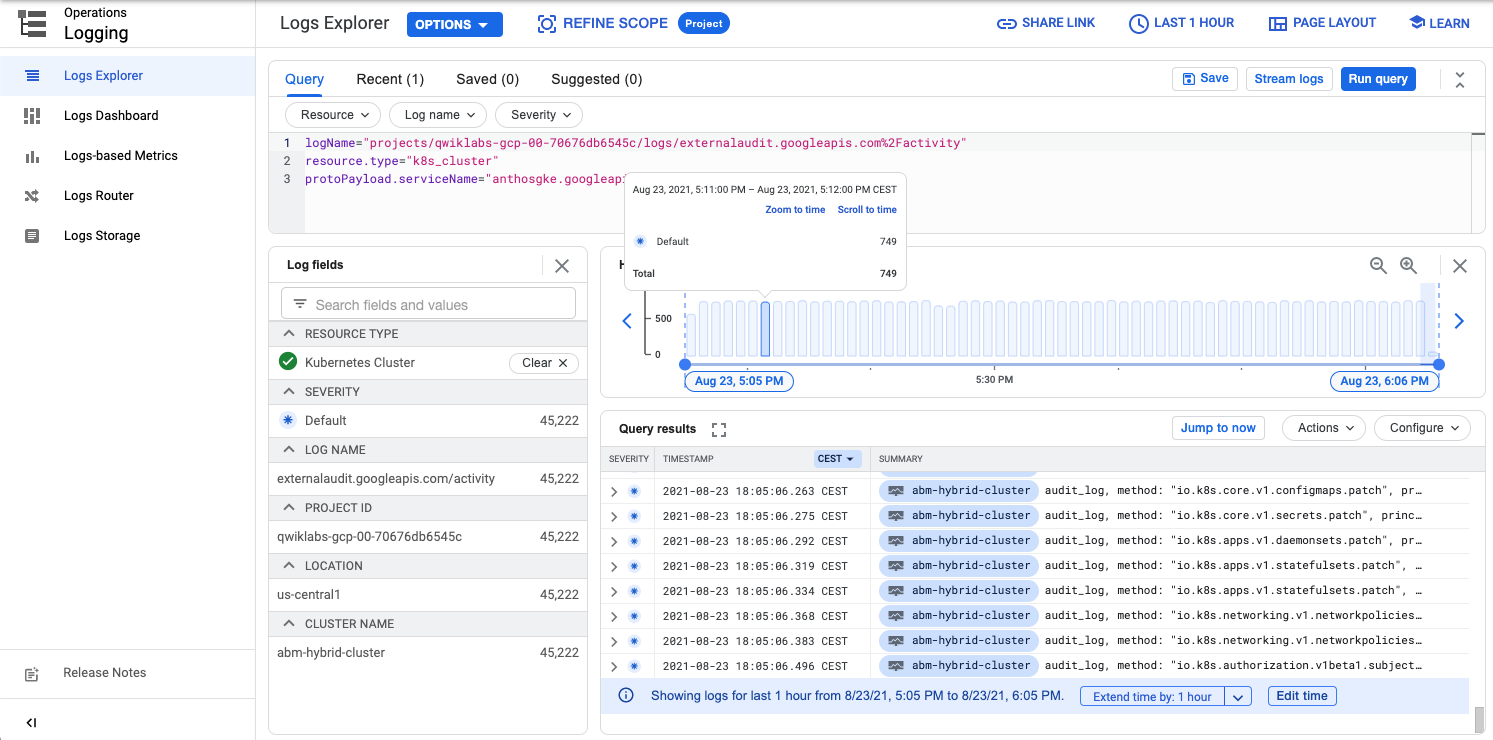Open the extend time duration dropdown arrow
Viewport: 1493px width, 740px height.
click(1238, 697)
